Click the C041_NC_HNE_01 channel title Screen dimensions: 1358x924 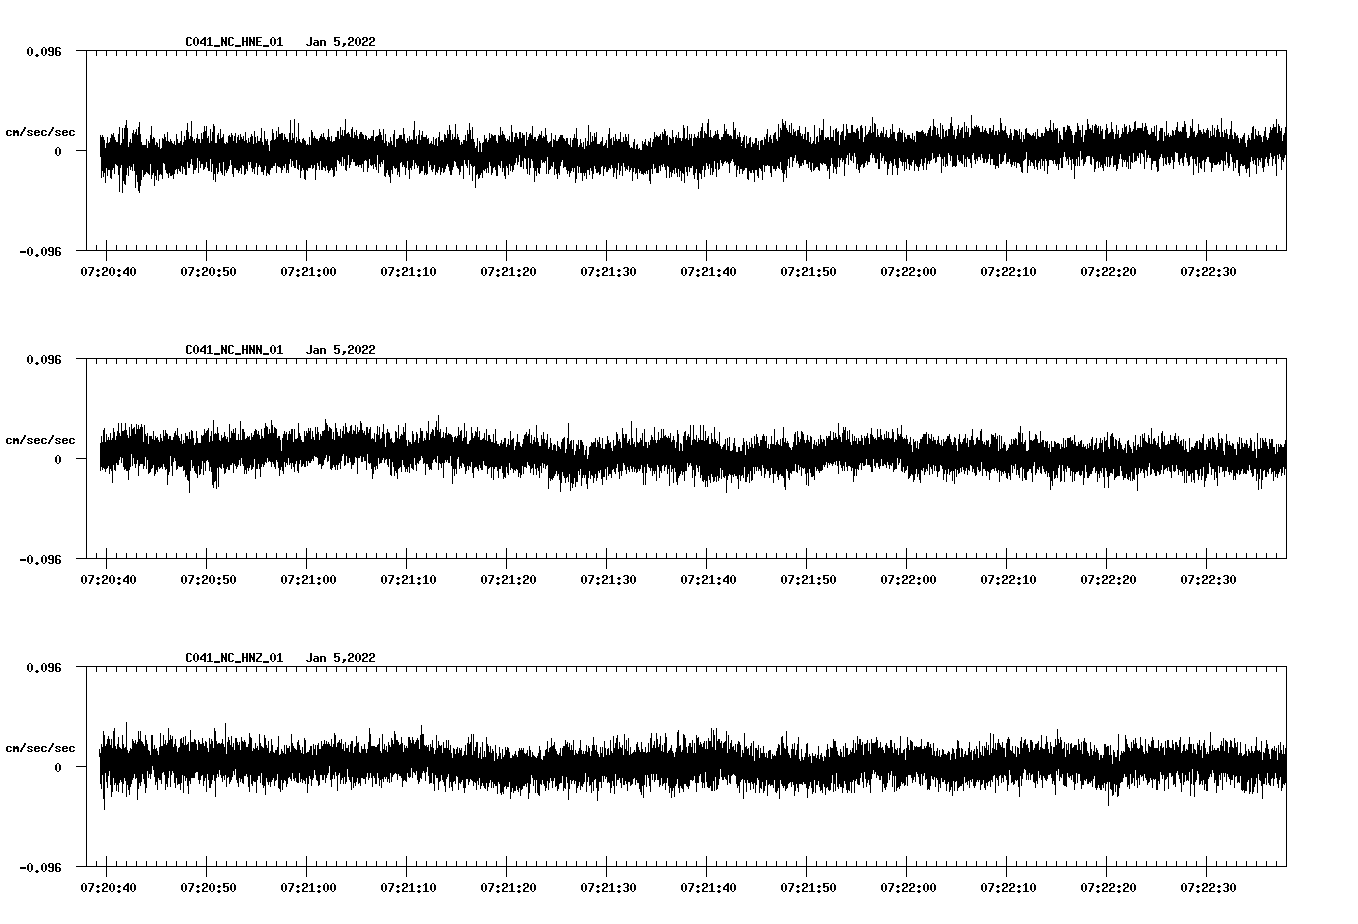tap(234, 42)
